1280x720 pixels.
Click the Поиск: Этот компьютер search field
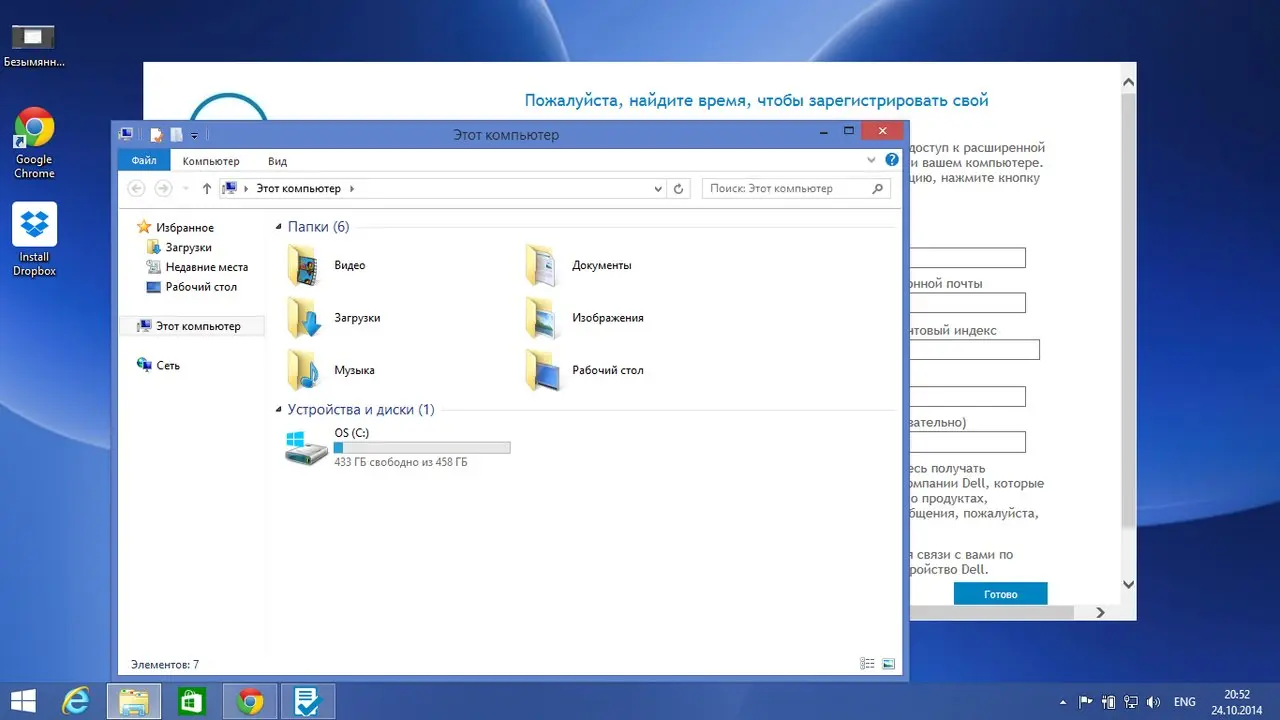click(x=796, y=188)
